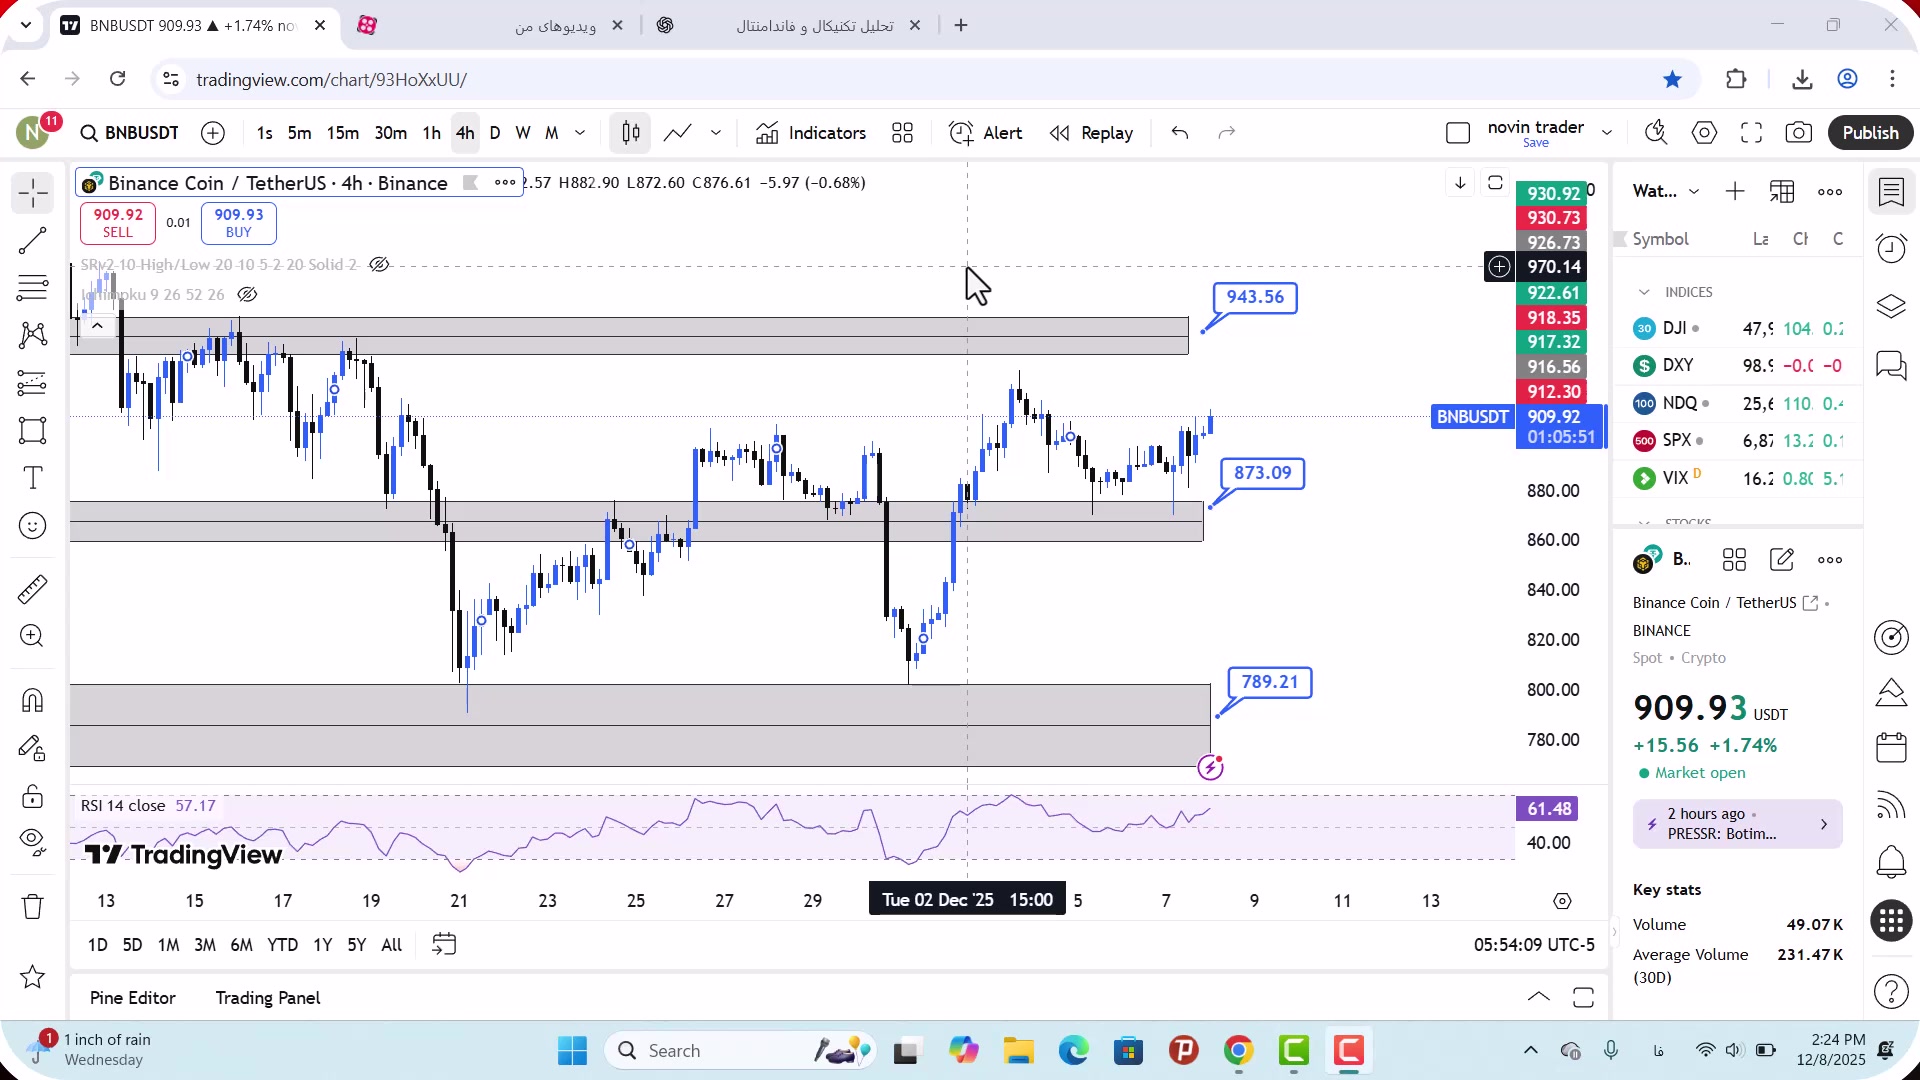The image size is (1920, 1080).
Task: Set YTD date range
Action: tap(283, 945)
